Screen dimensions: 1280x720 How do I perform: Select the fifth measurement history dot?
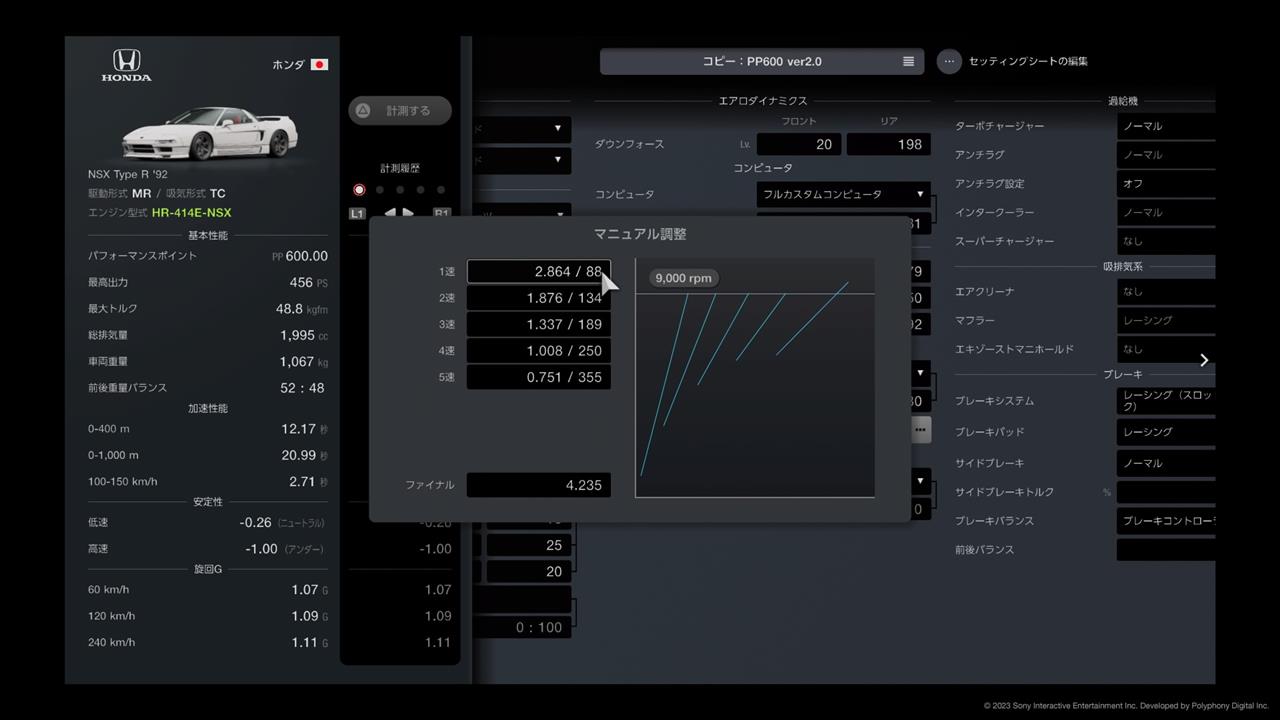pyautogui.click(x=441, y=189)
